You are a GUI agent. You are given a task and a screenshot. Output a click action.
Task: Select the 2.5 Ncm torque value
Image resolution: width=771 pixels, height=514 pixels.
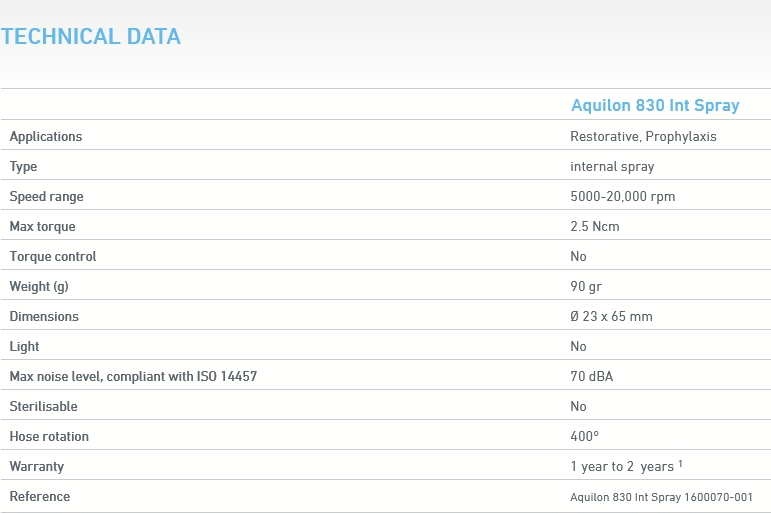(595, 226)
